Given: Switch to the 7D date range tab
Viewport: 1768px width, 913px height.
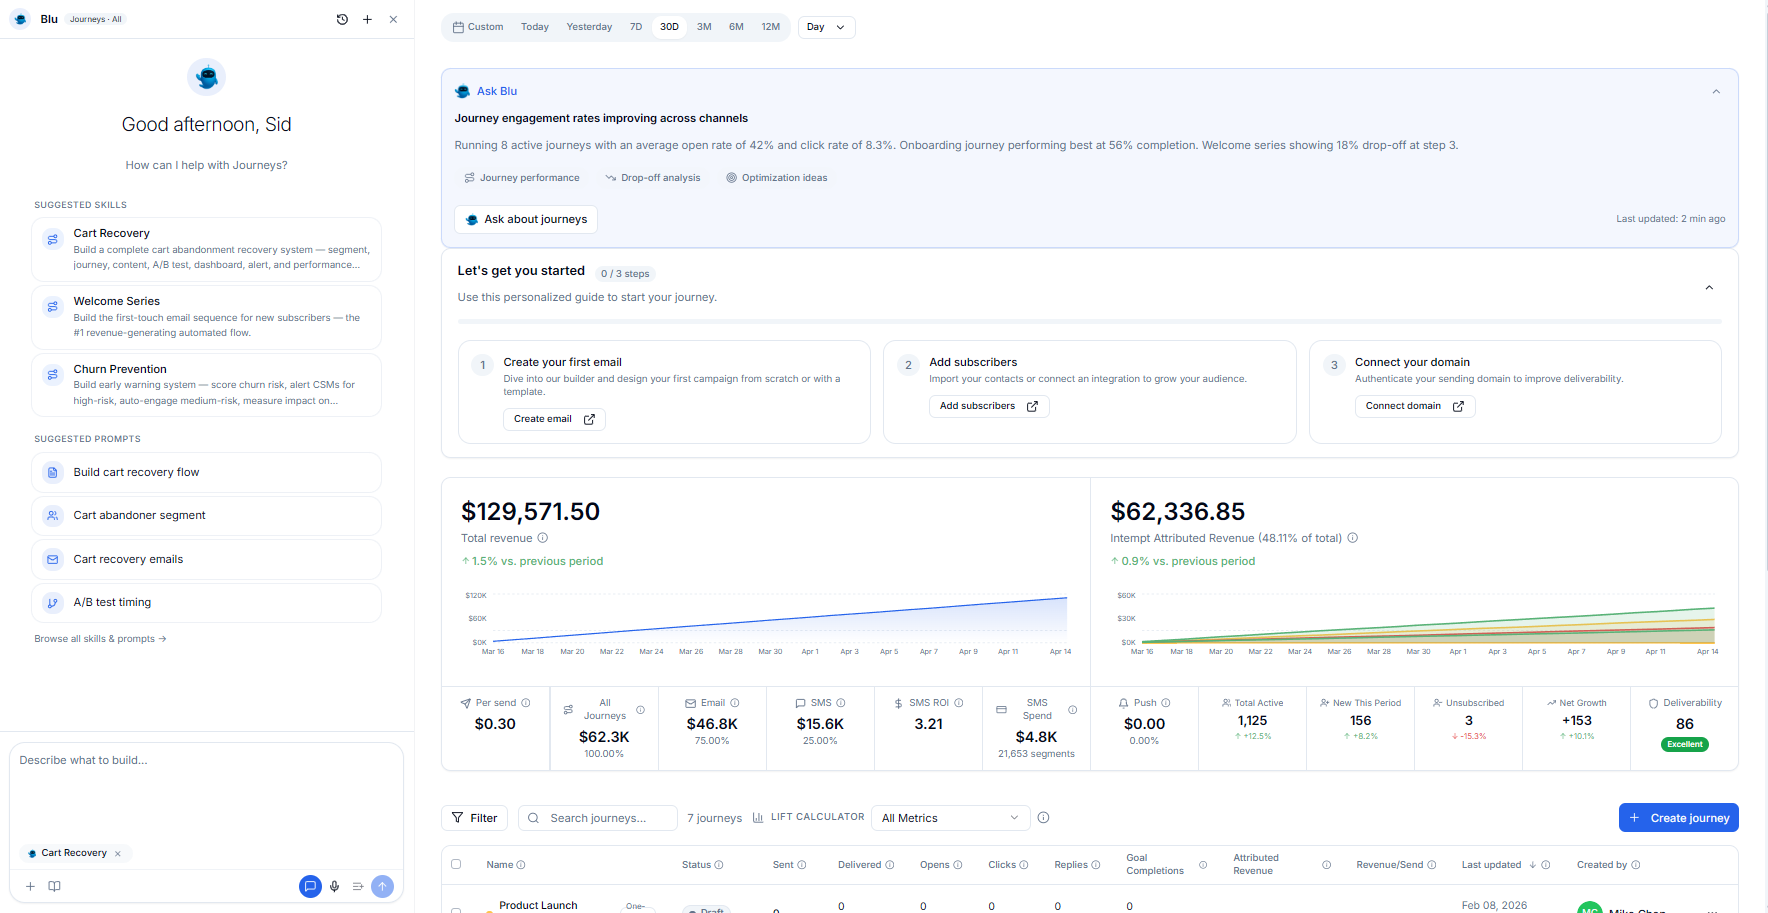Looking at the screenshot, I should click(636, 27).
